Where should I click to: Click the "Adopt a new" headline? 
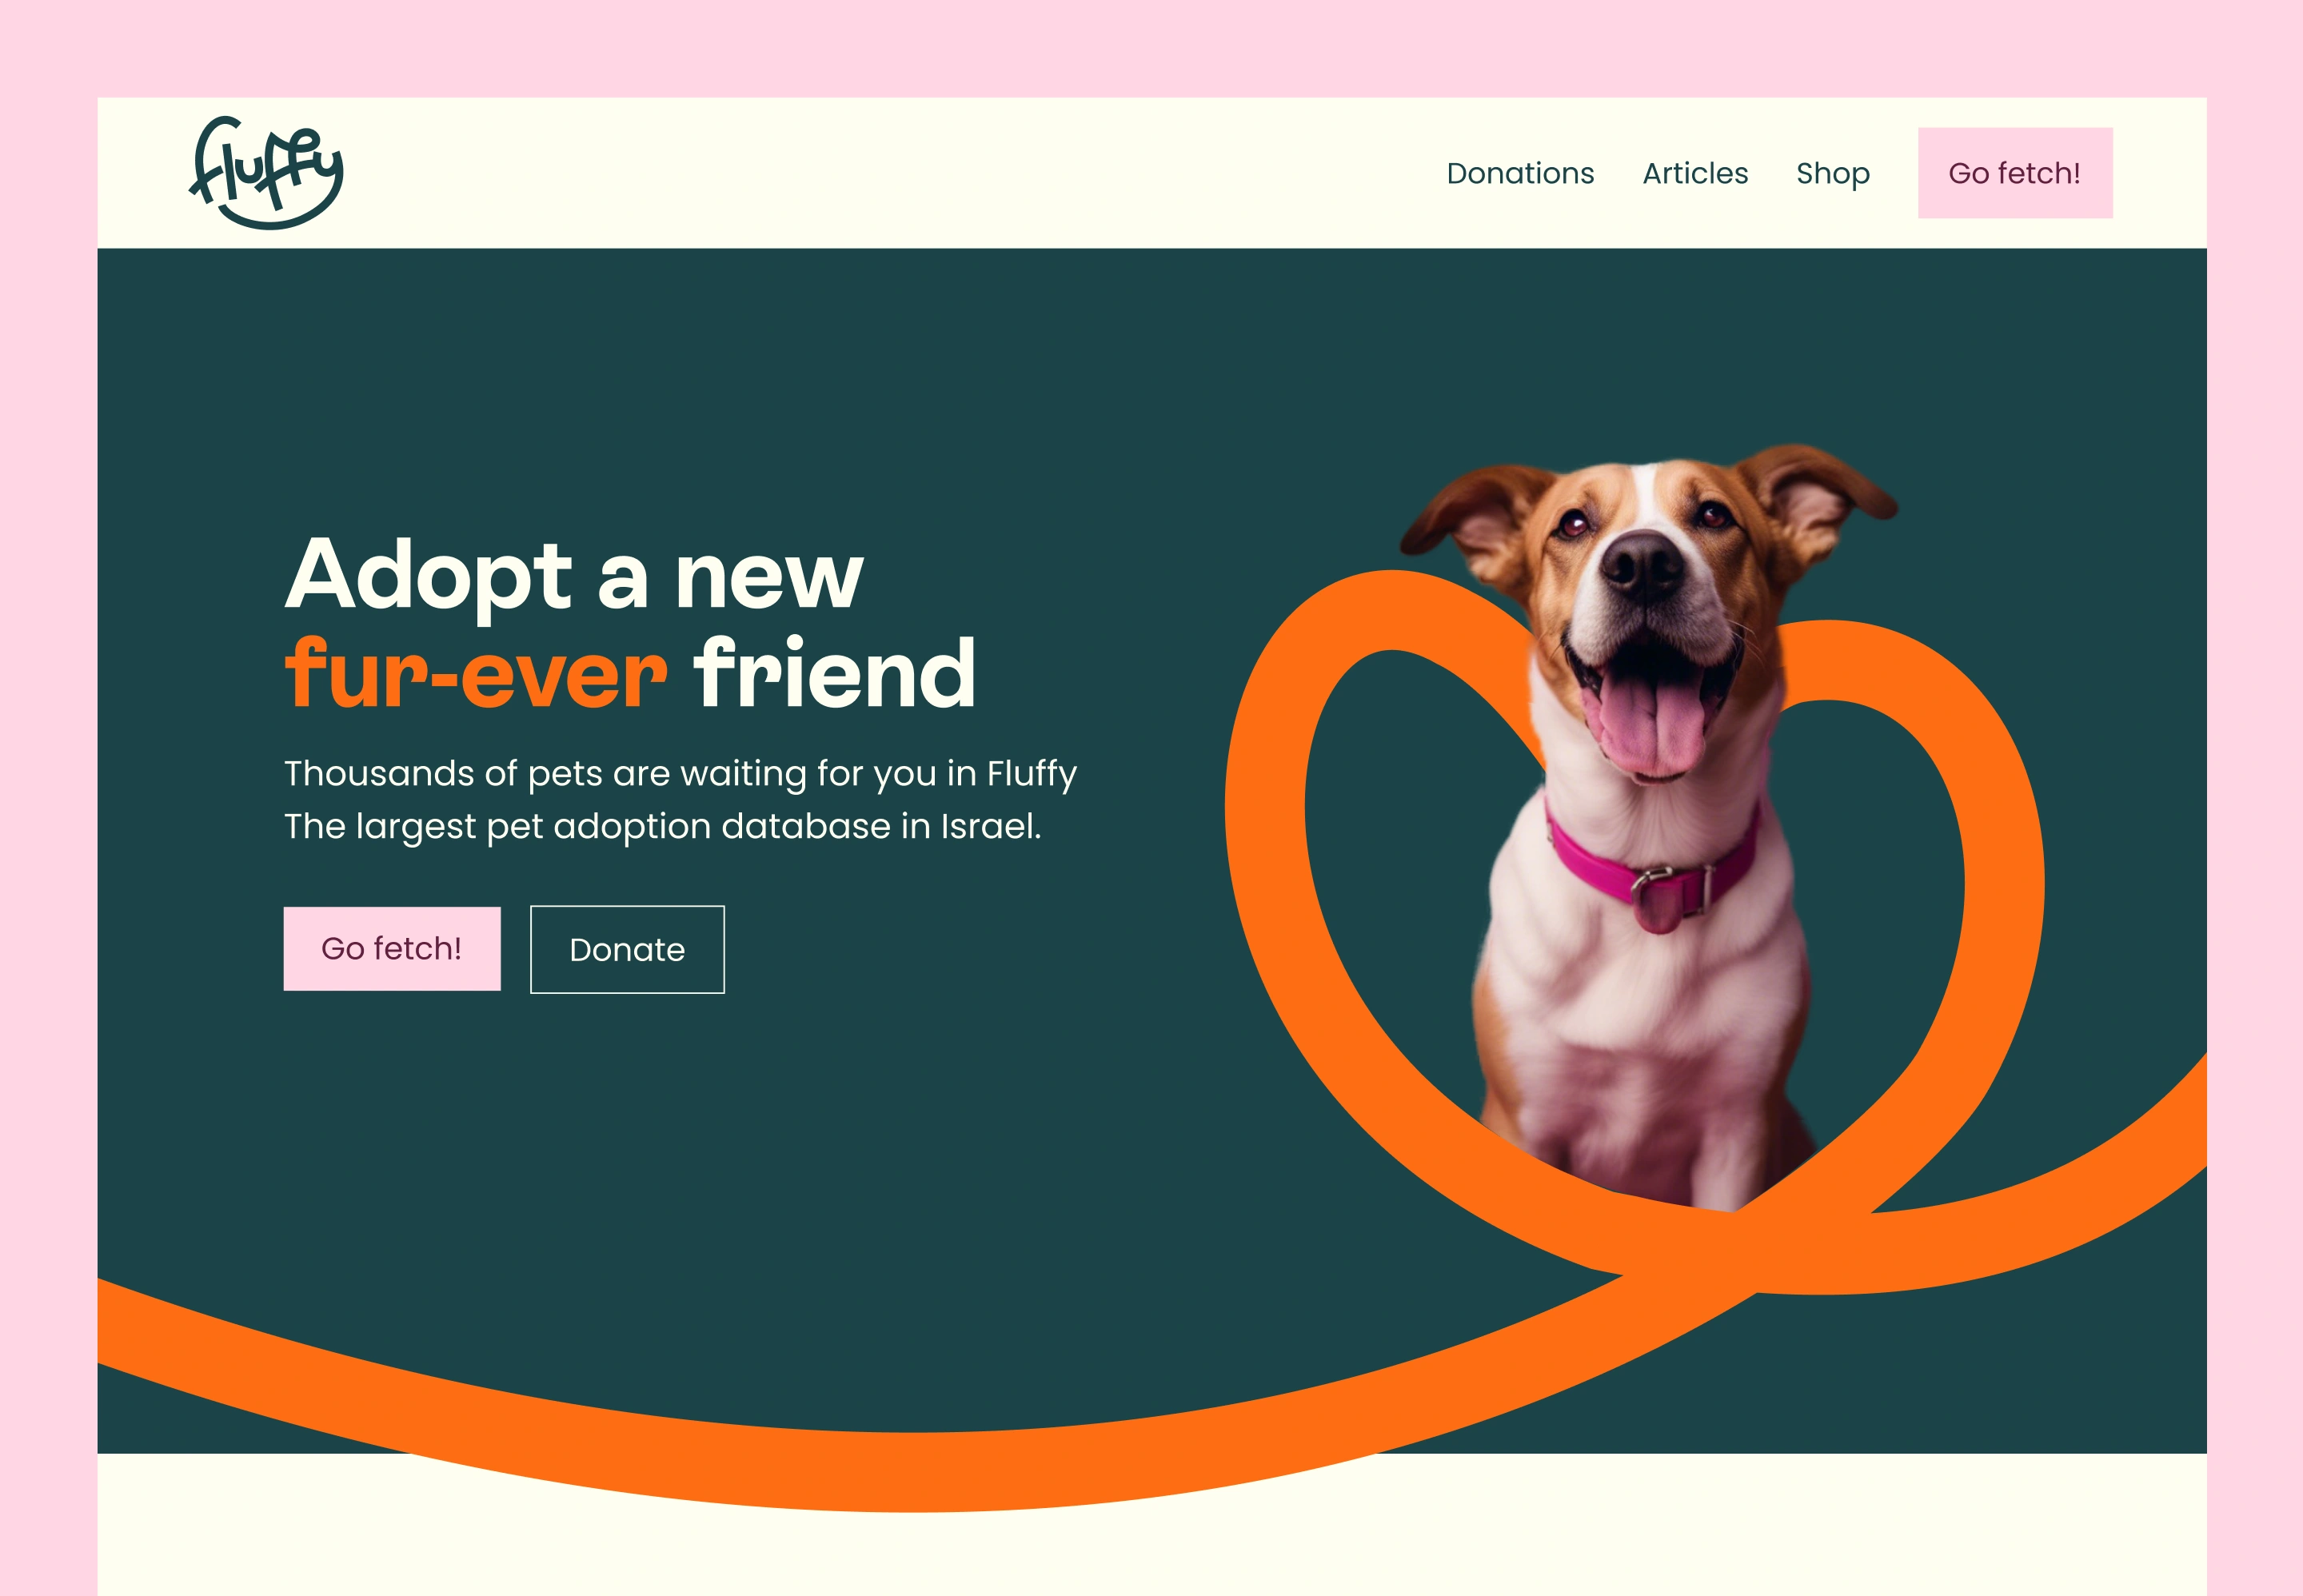[x=574, y=573]
